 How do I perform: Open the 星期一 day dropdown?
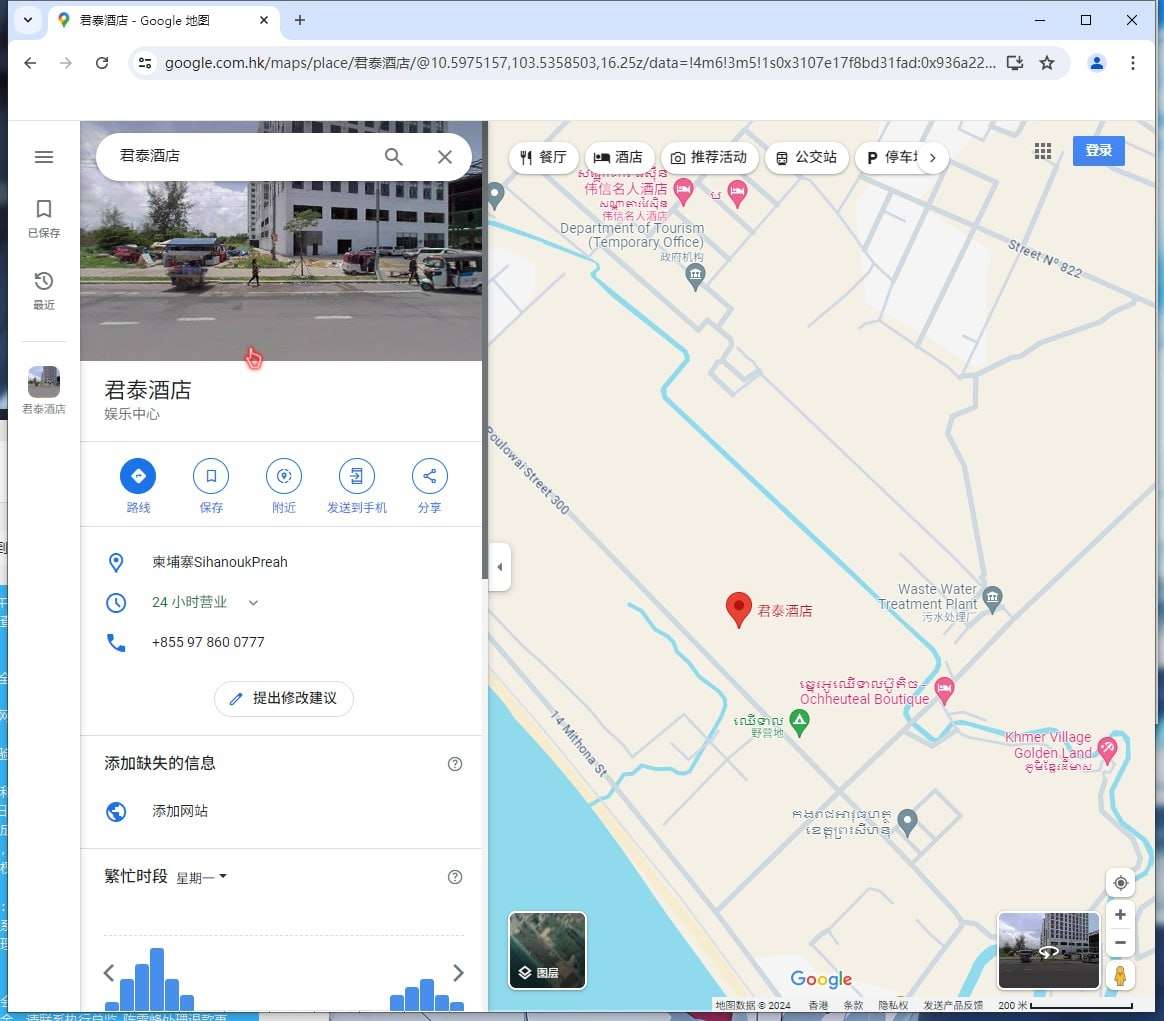(201, 878)
